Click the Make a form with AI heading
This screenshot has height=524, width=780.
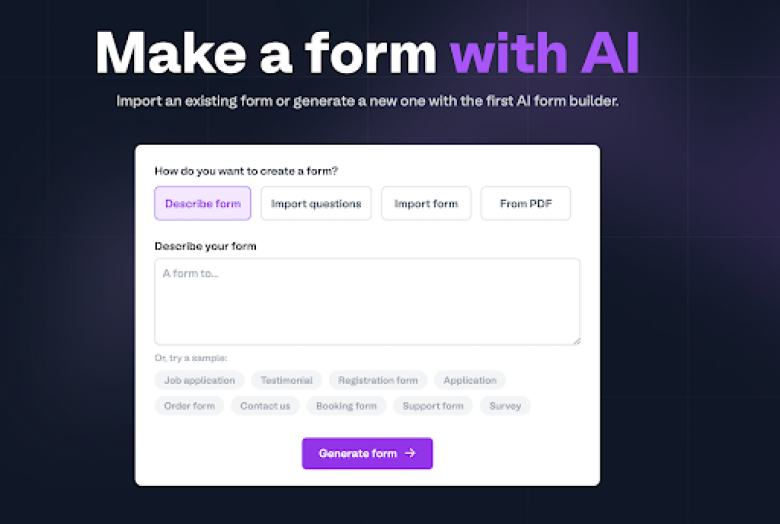tap(367, 53)
